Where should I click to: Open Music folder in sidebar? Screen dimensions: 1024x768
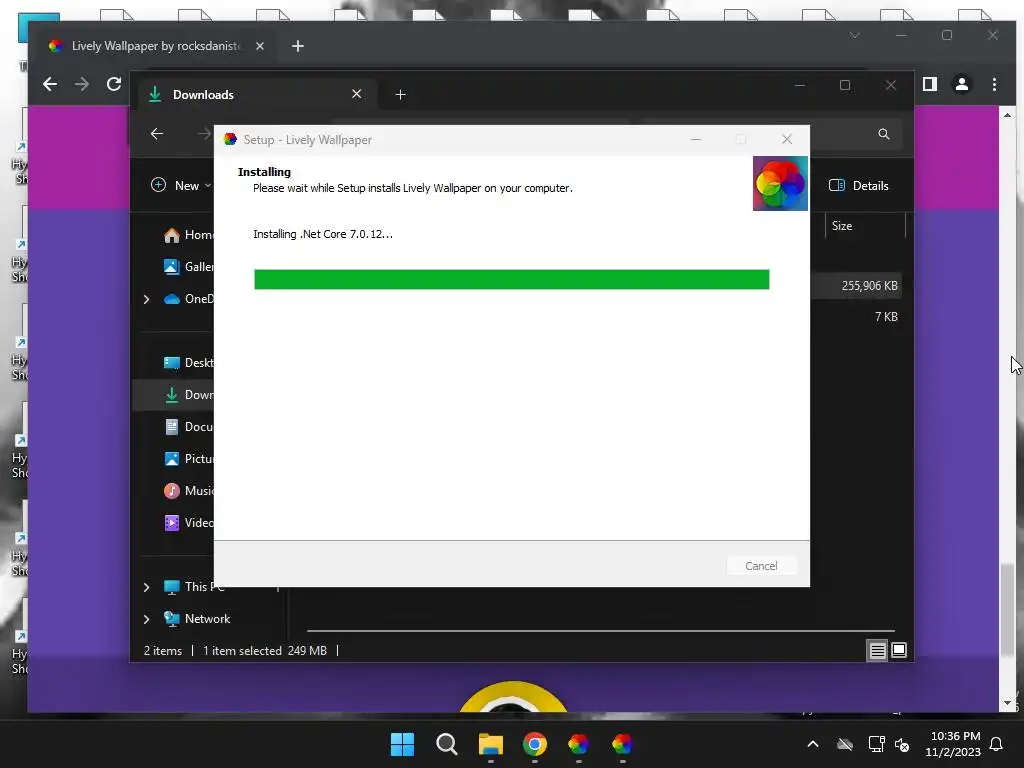click(188, 490)
